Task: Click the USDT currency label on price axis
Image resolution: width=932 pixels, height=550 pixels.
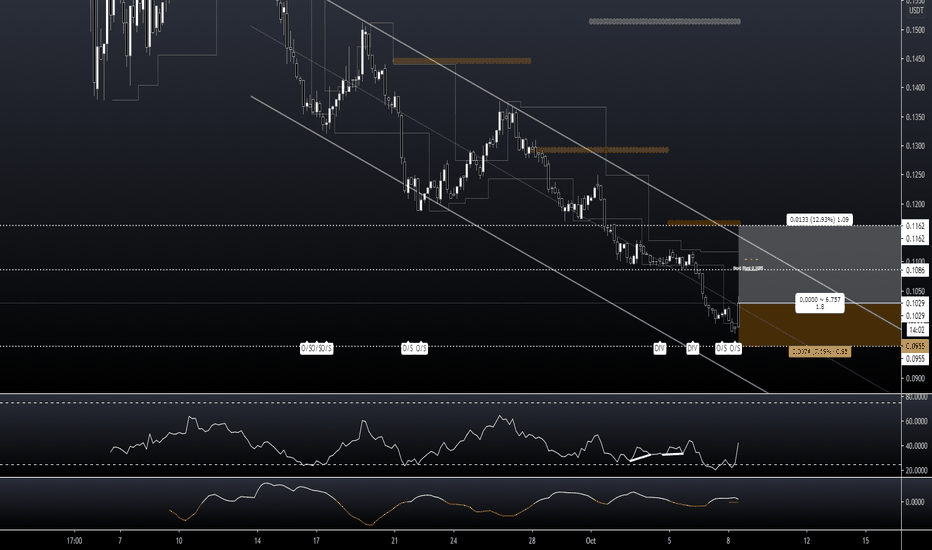Action: coord(916,11)
